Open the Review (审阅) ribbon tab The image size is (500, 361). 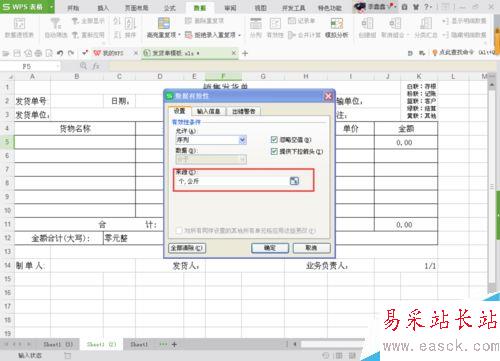[230, 8]
